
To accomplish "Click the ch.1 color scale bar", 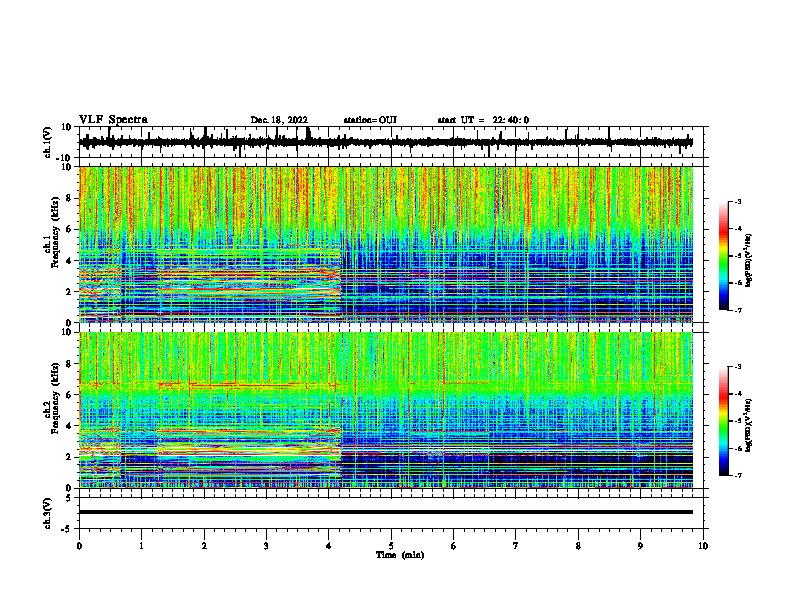I will point(724,256).
